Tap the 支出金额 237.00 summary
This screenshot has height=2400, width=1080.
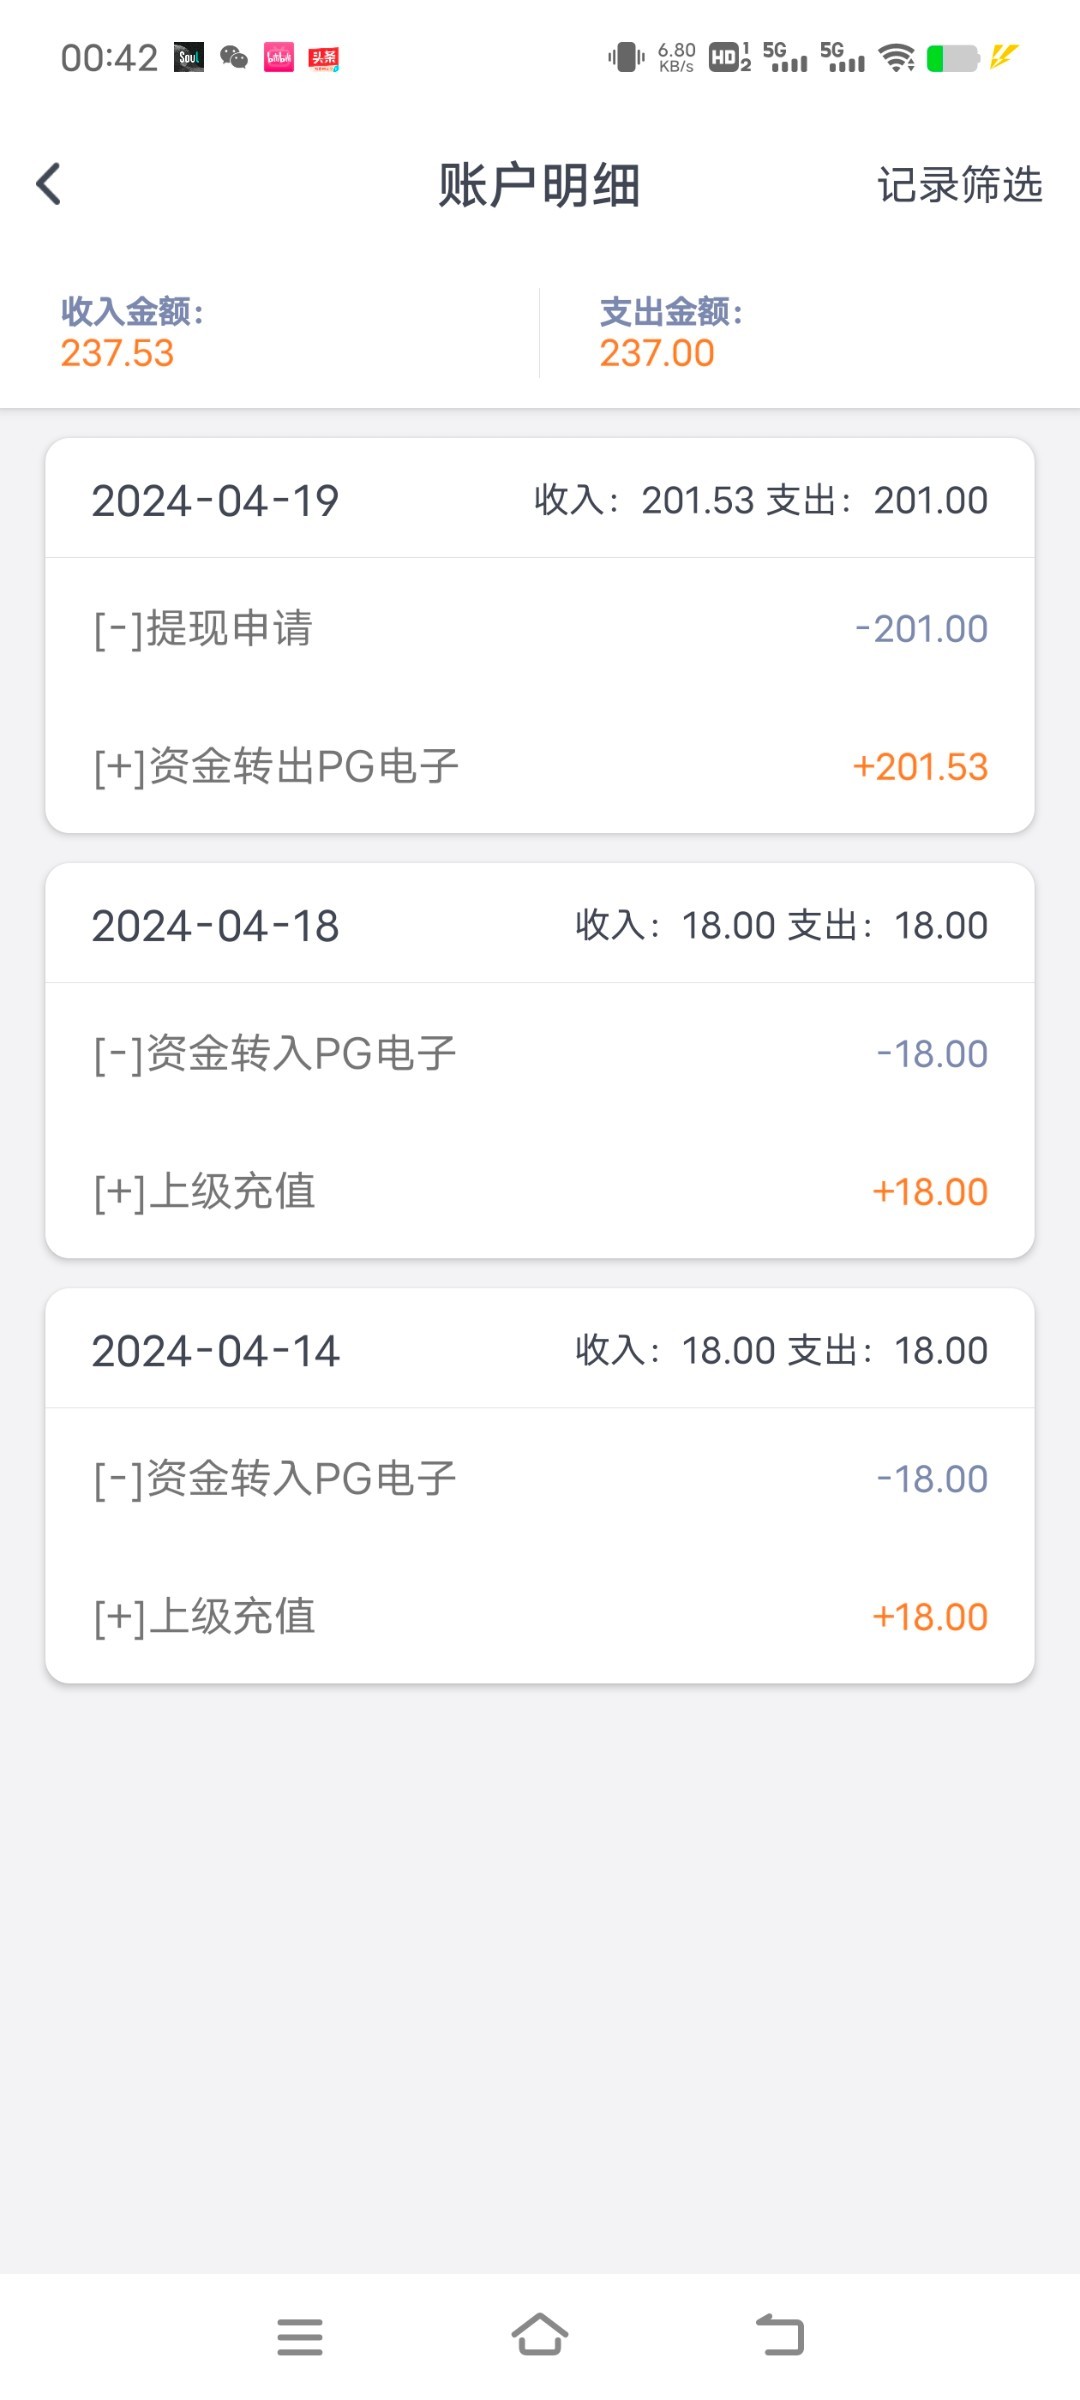pyautogui.click(x=670, y=334)
